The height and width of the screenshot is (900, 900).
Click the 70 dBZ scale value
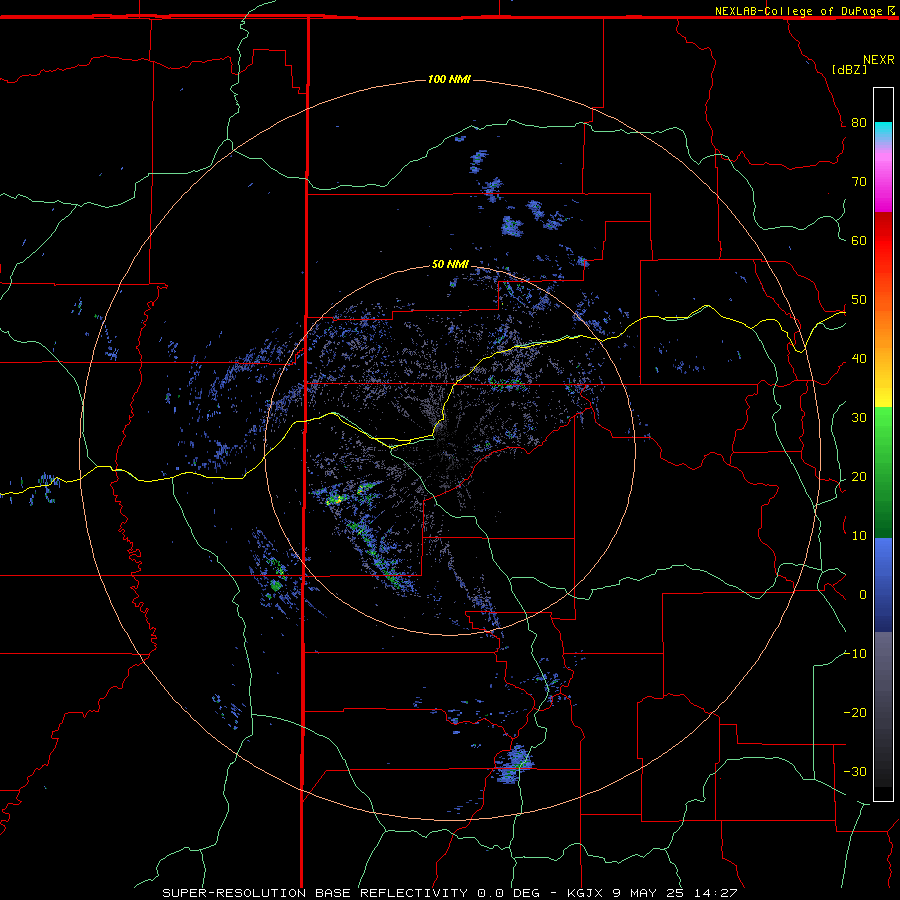point(859,182)
